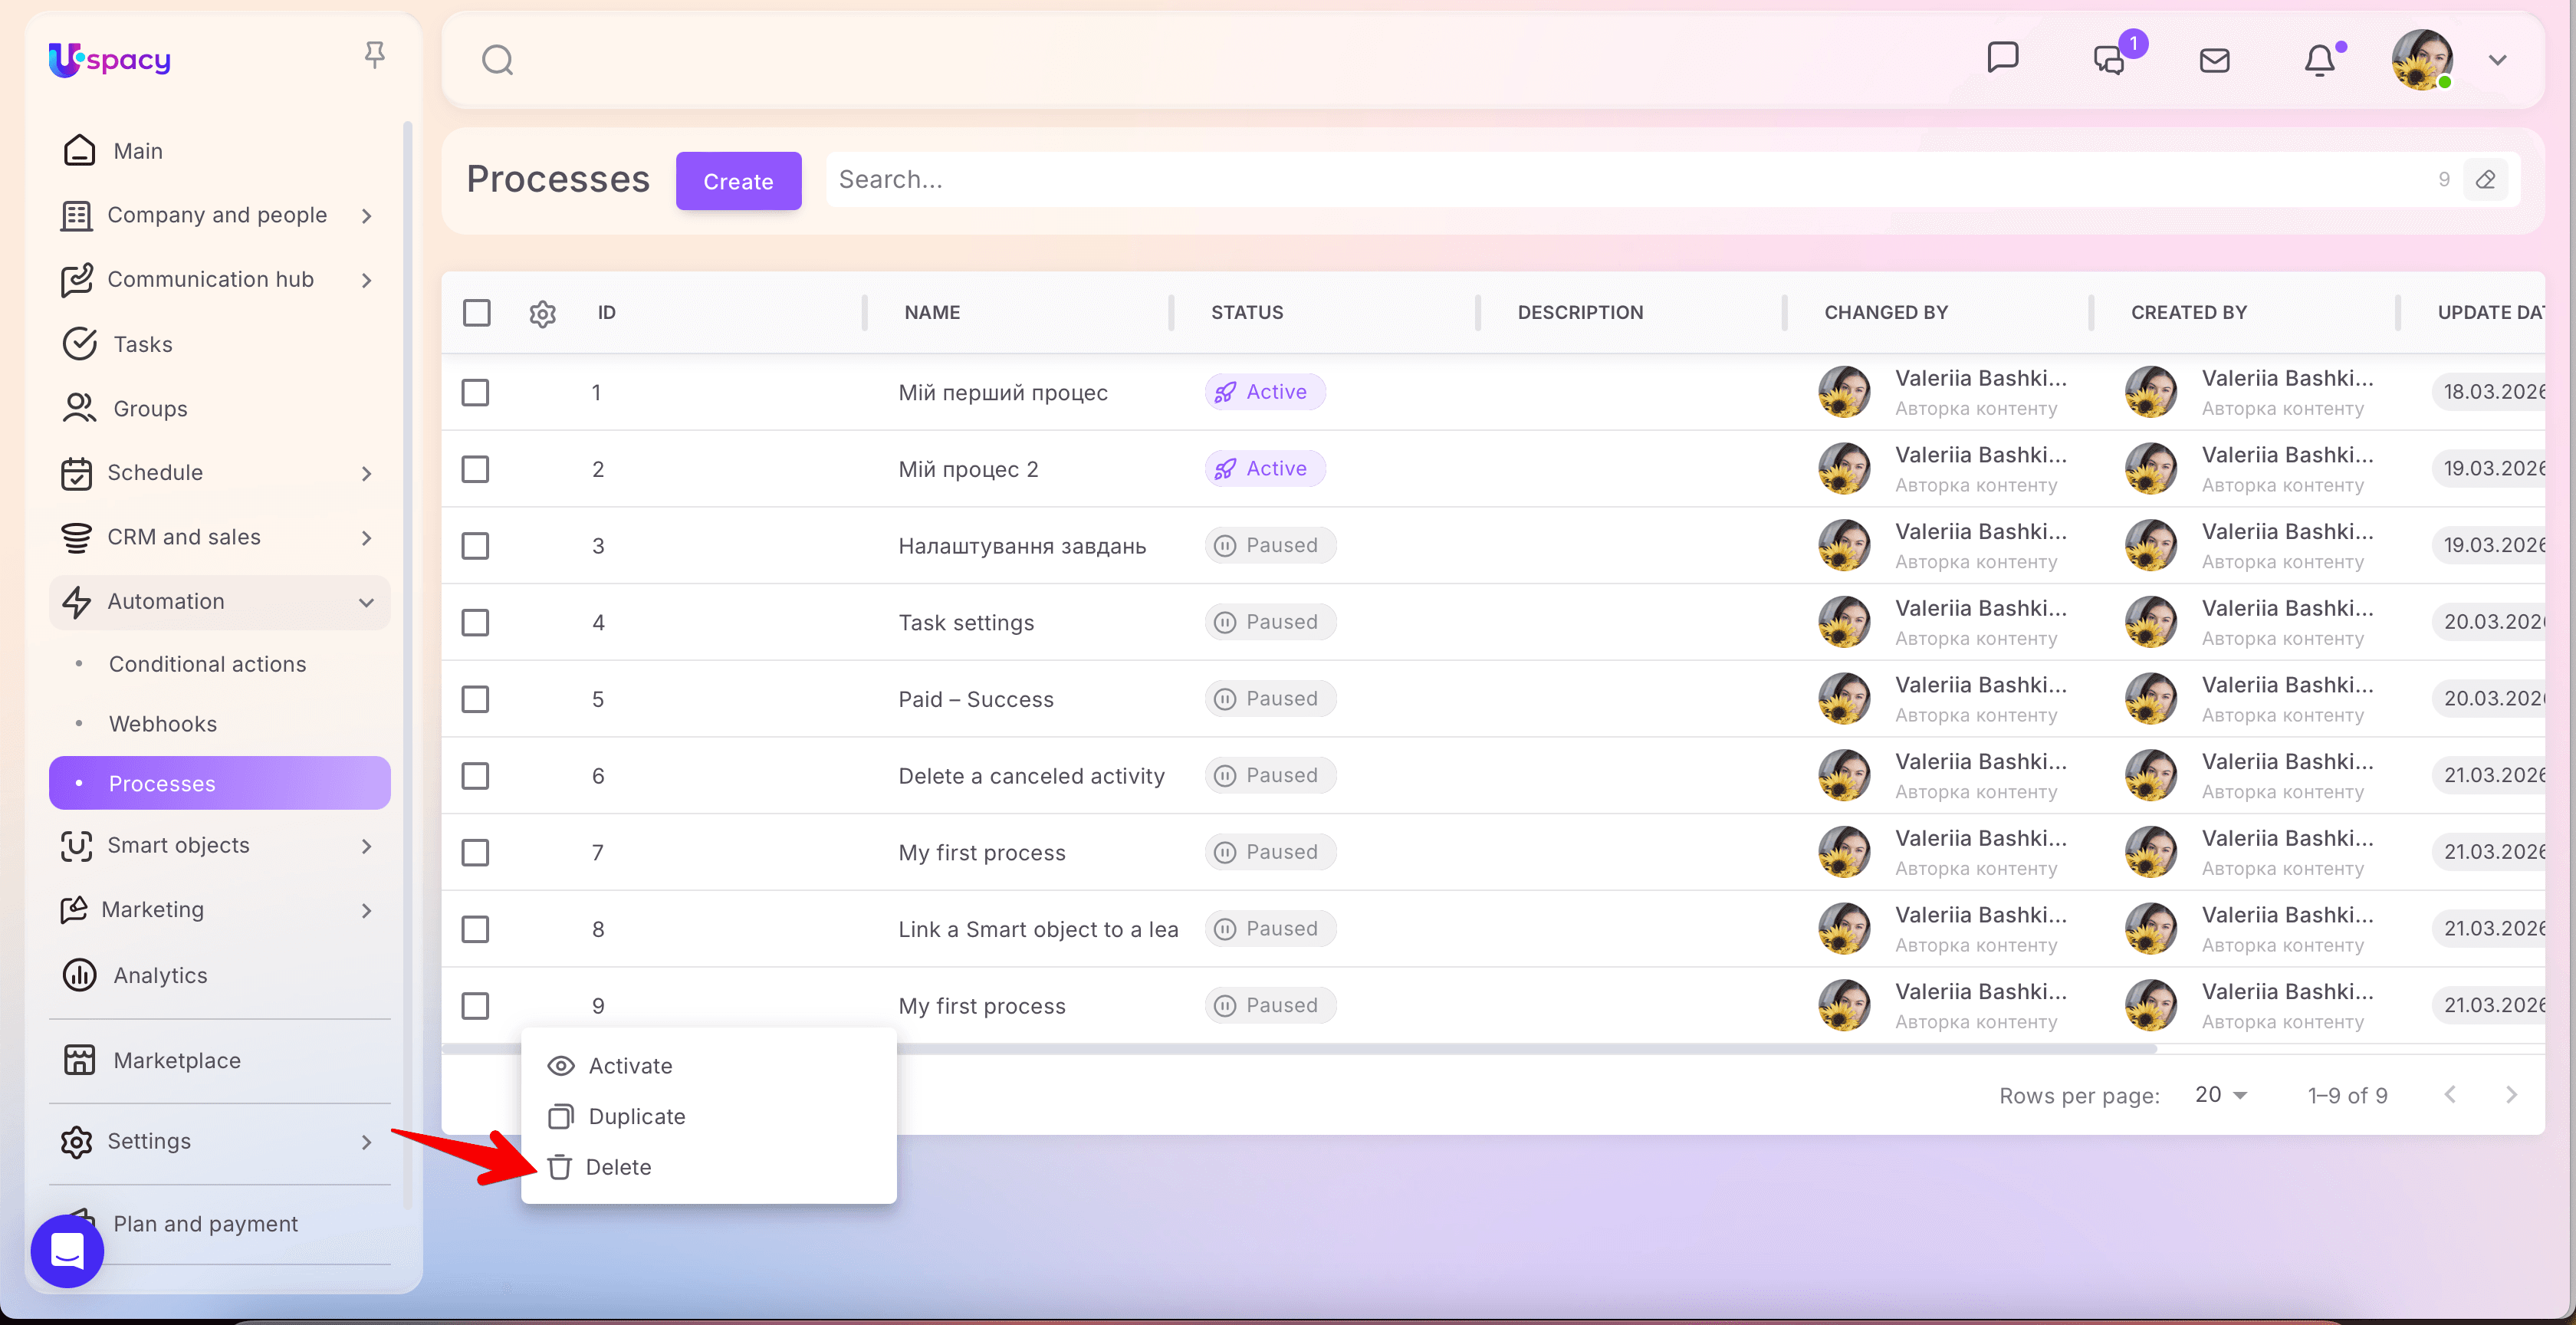This screenshot has height=1325, width=2576.
Task: Open the chat bubble icon in header
Action: pos(2002,58)
